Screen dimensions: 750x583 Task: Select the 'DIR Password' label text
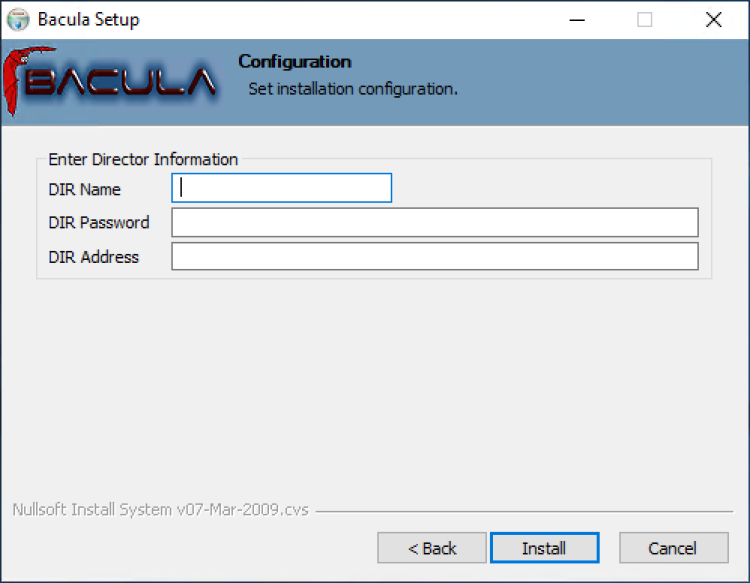pyautogui.click(x=99, y=222)
